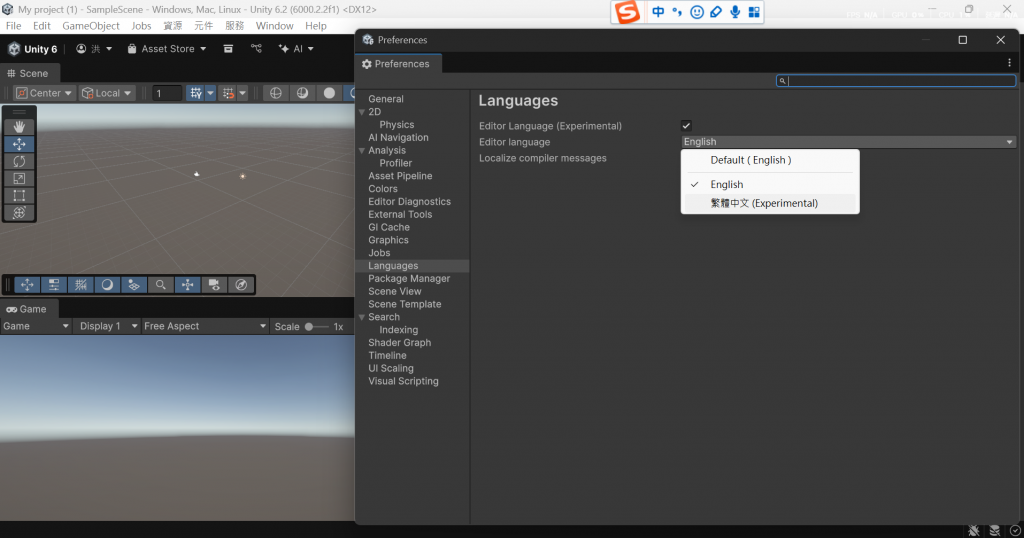Open Preferences kebab options menu
Screen dimensions: 1024x538
(1009, 63)
